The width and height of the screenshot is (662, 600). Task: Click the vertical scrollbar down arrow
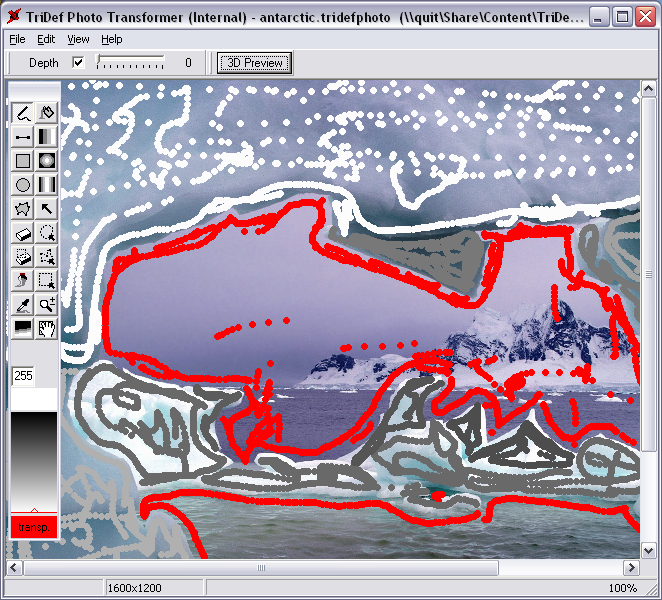(648, 550)
